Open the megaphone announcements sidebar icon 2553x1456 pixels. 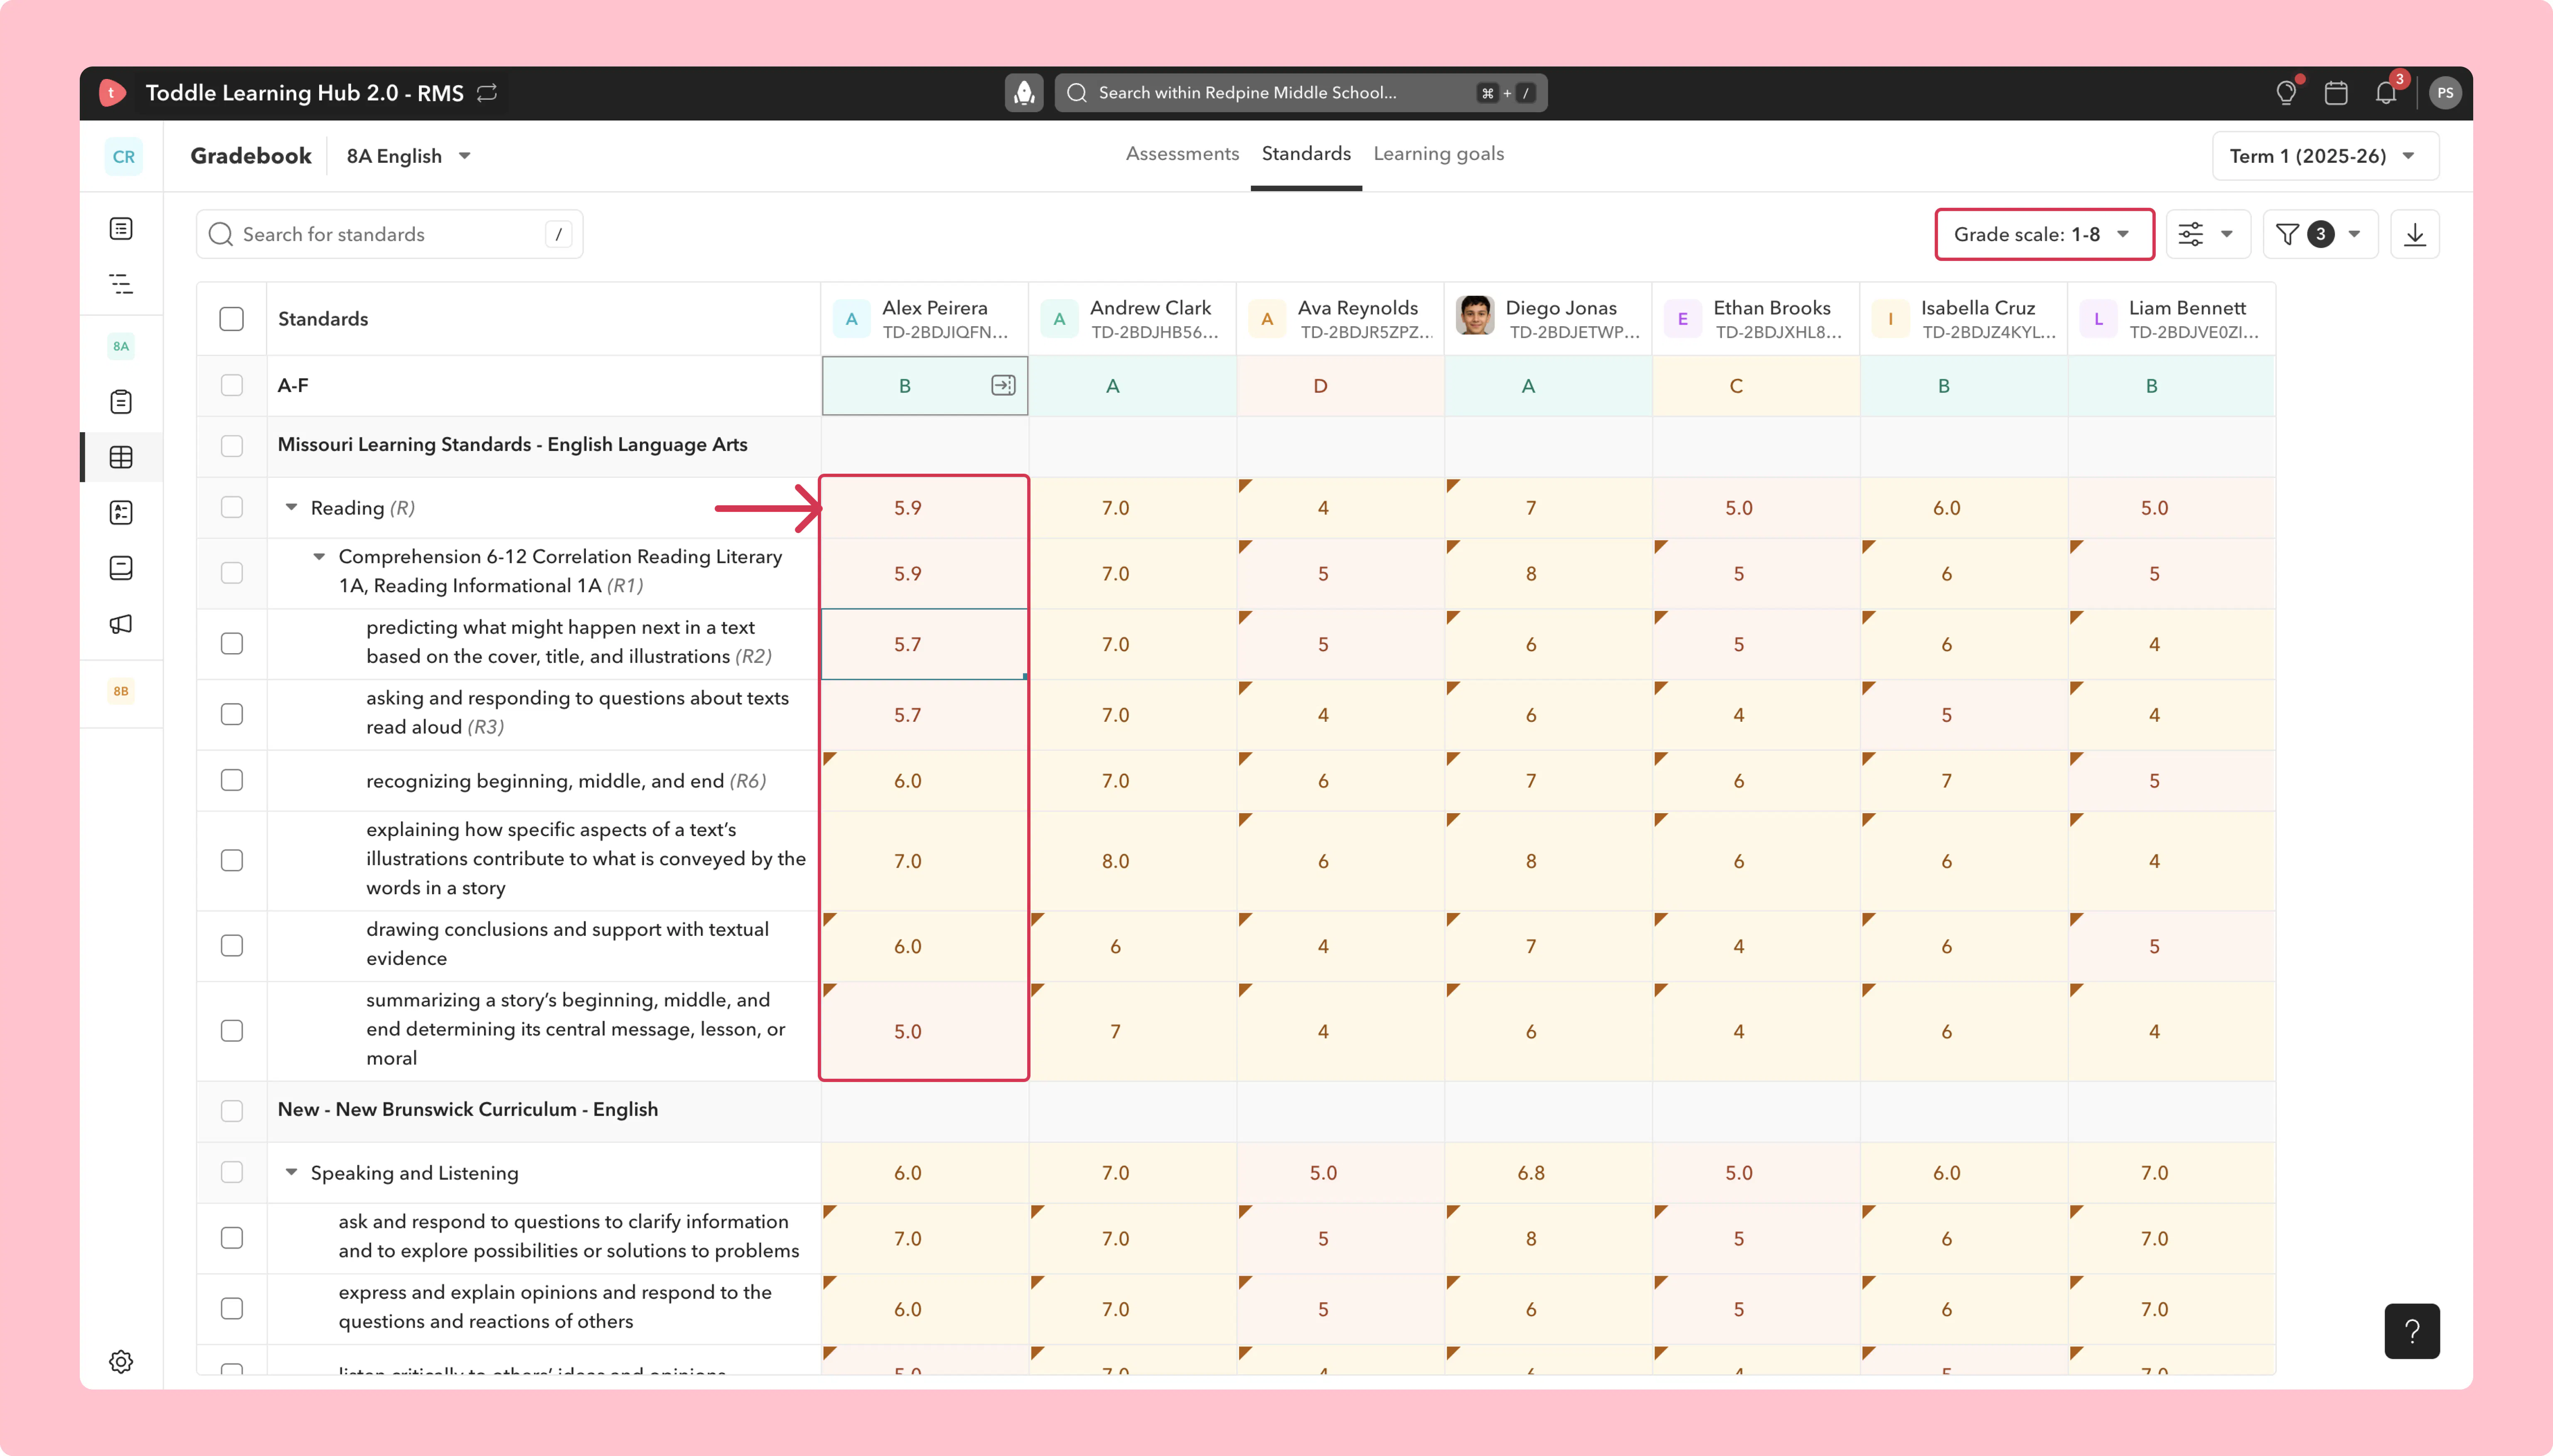[x=121, y=624]
